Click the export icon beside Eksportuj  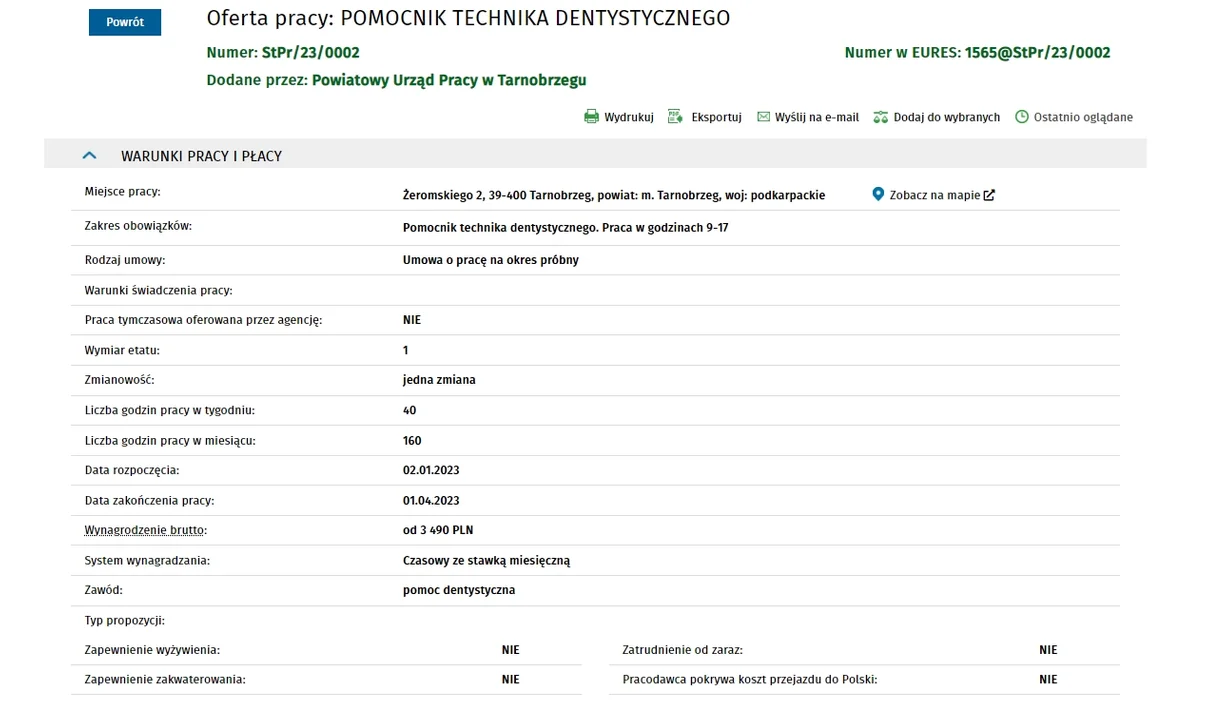pyautogui.click(x=675, y=117)
